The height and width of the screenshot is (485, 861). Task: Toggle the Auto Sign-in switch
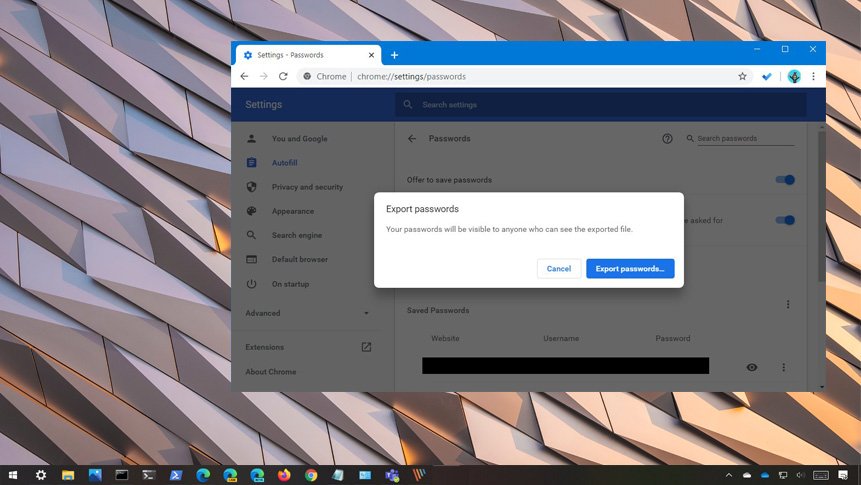(786, 220)
